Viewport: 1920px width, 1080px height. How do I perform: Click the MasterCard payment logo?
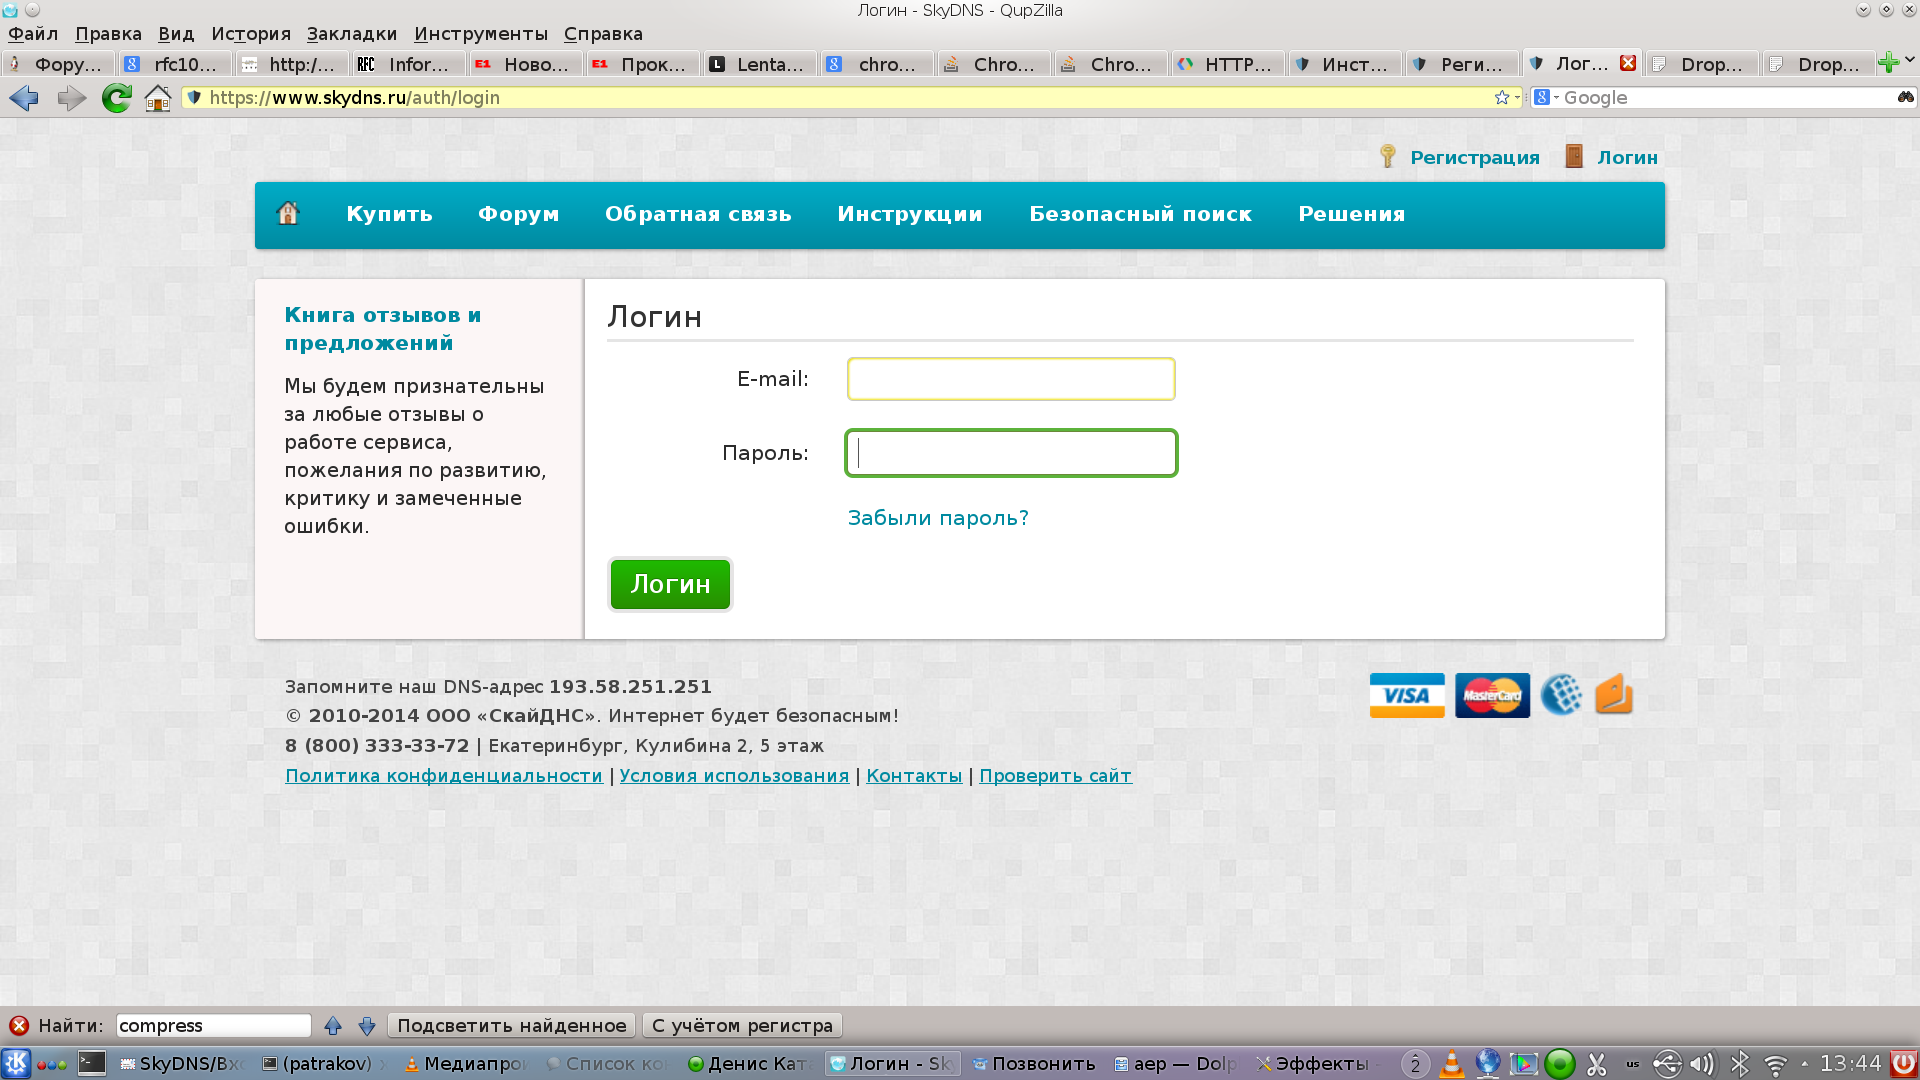click(x=1492, y=695)
